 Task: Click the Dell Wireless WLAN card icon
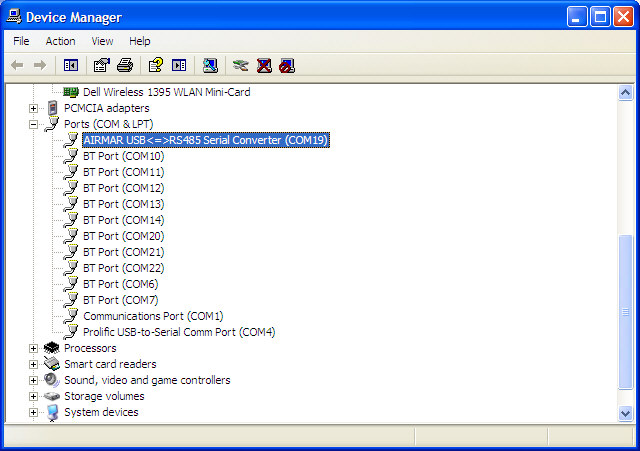pyautogui.click(x=71, y=92)
